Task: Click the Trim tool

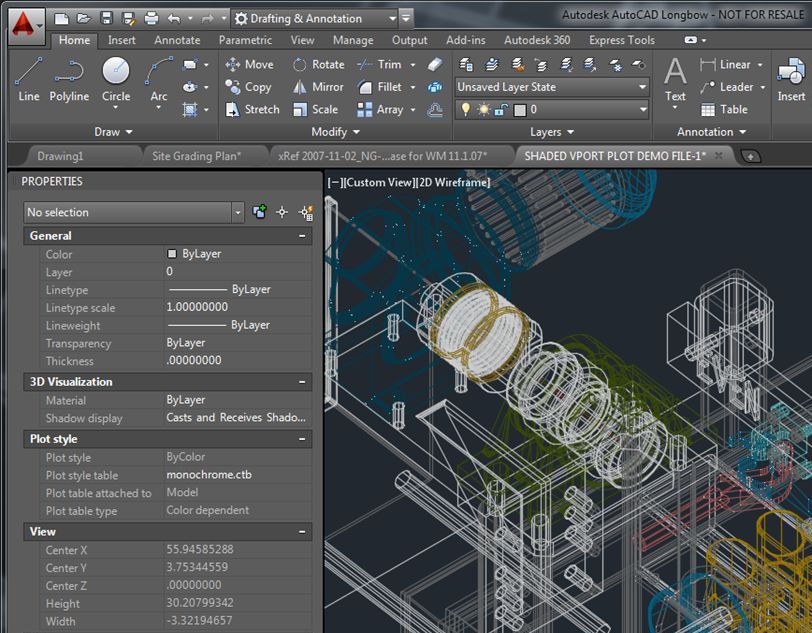Action: [380, 65]
